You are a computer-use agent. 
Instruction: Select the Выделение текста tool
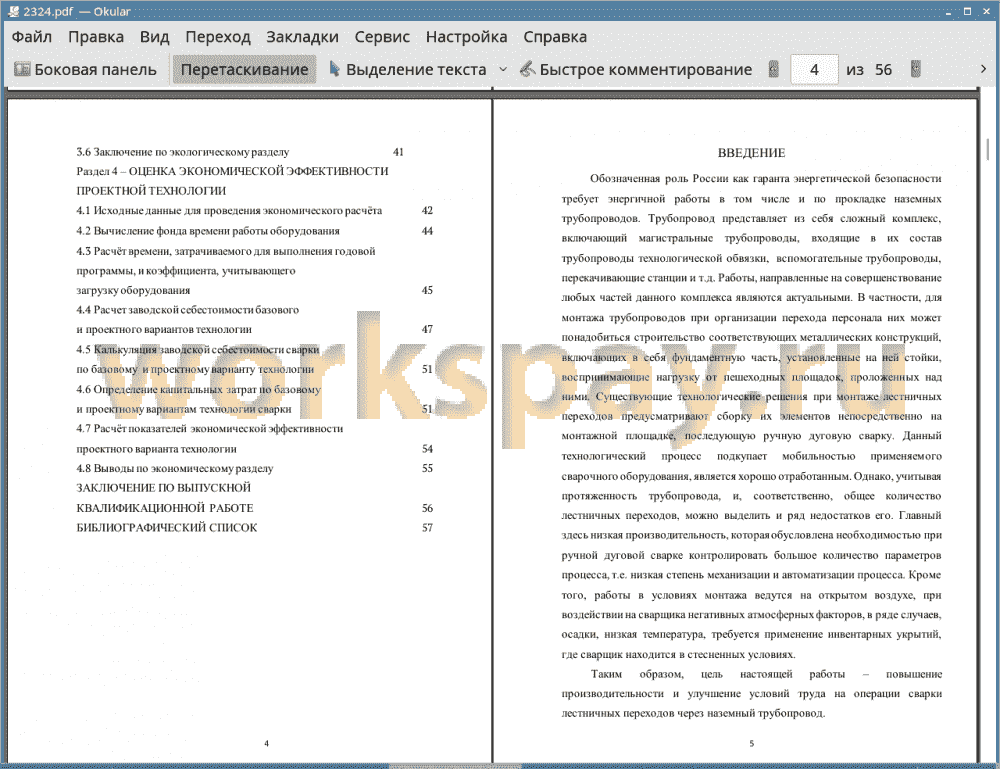(408, 70)
